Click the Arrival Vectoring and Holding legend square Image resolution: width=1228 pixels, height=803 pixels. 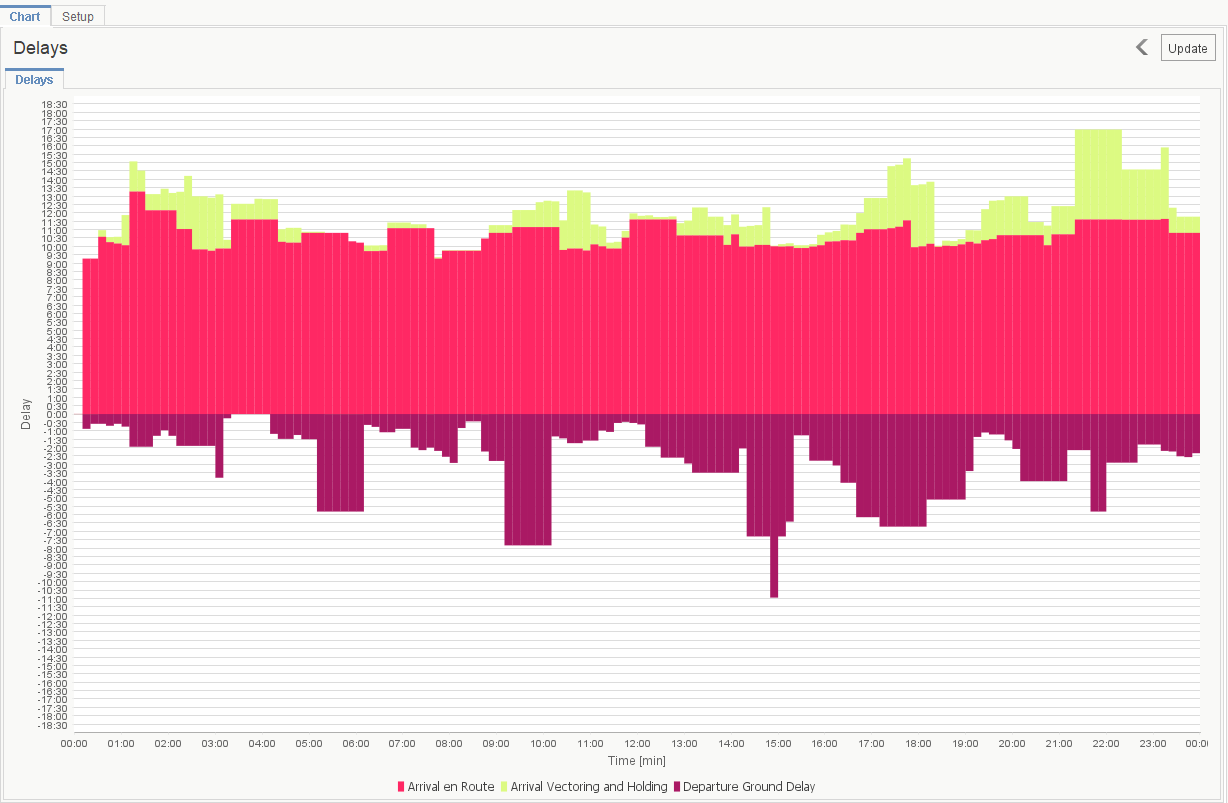pyautogui.click(x=504, y=787)
